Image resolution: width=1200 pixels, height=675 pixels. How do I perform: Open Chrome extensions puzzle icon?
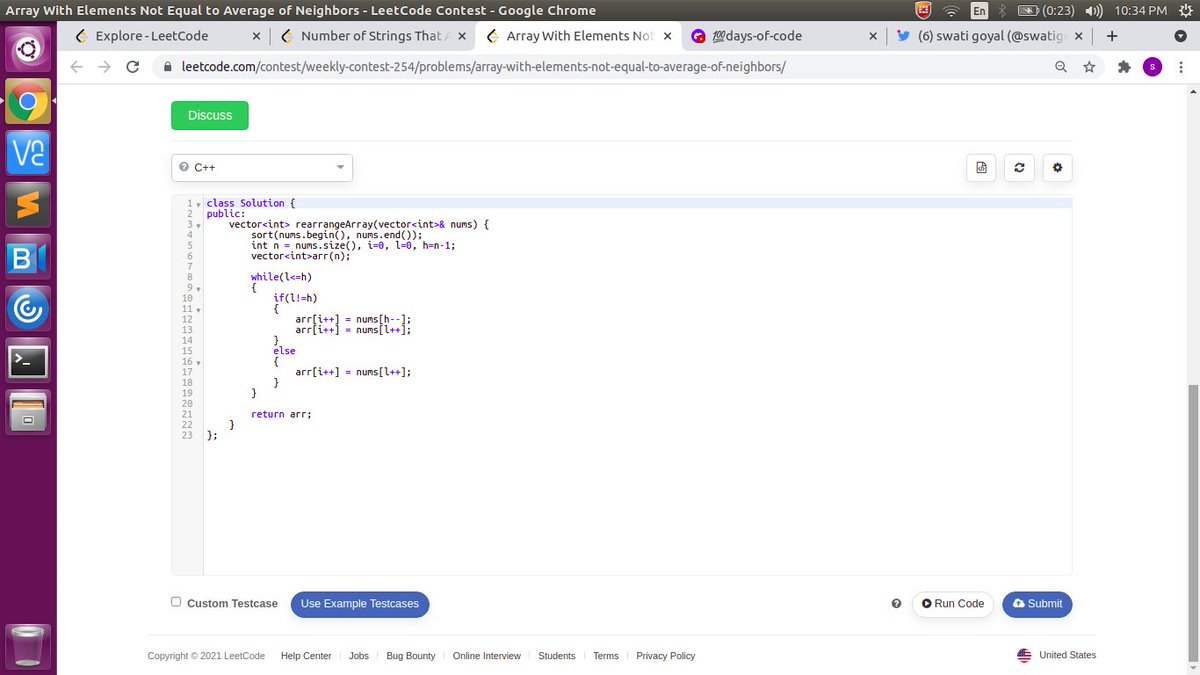click(1124, 67)
